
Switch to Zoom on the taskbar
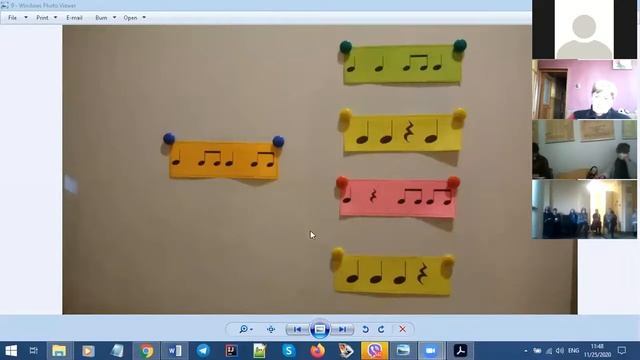431,351
